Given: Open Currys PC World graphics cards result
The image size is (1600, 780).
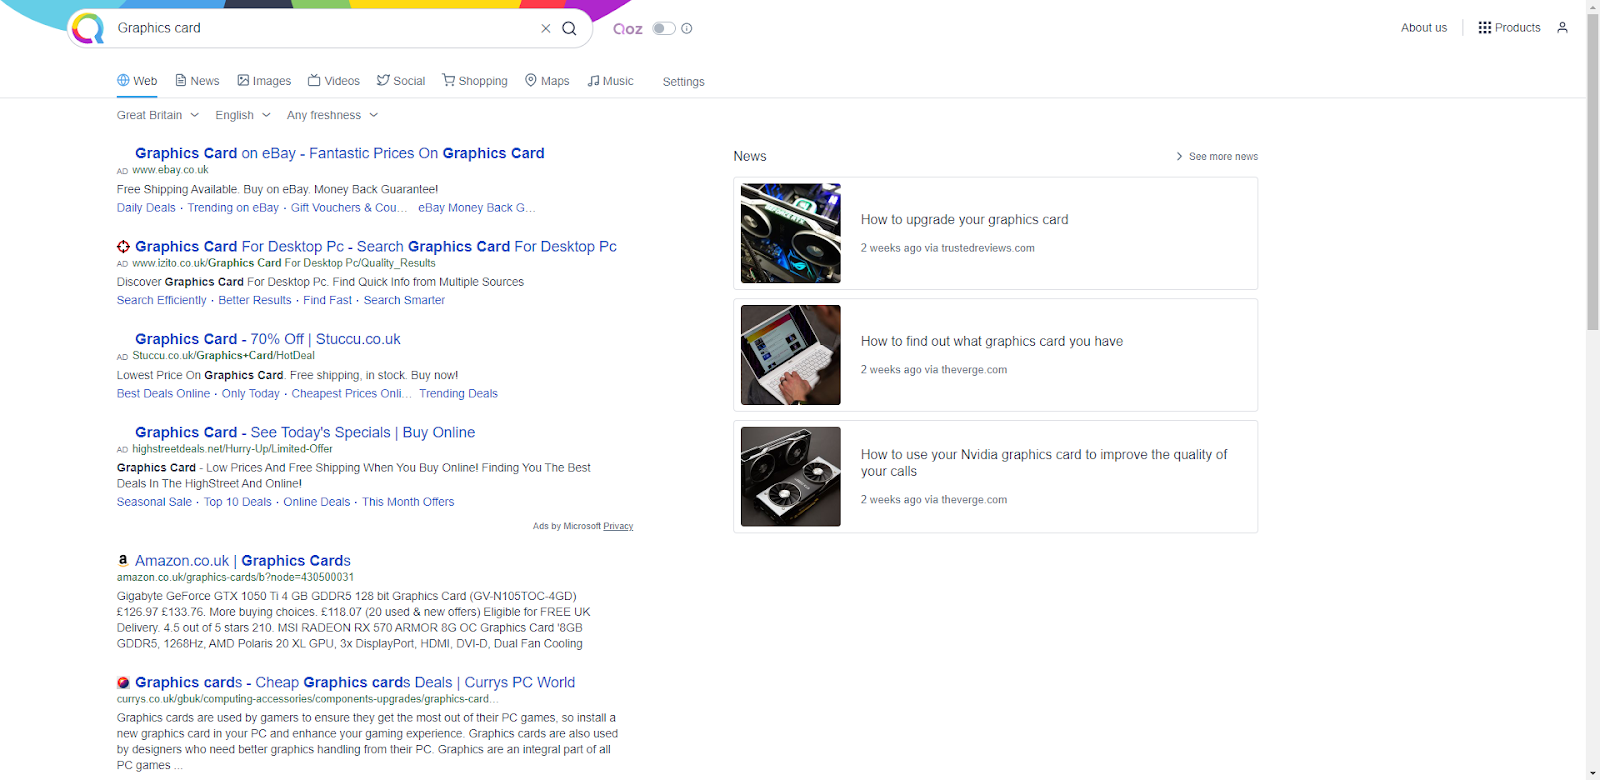Looking at the screenshot, I should click(x=355, y=683).
